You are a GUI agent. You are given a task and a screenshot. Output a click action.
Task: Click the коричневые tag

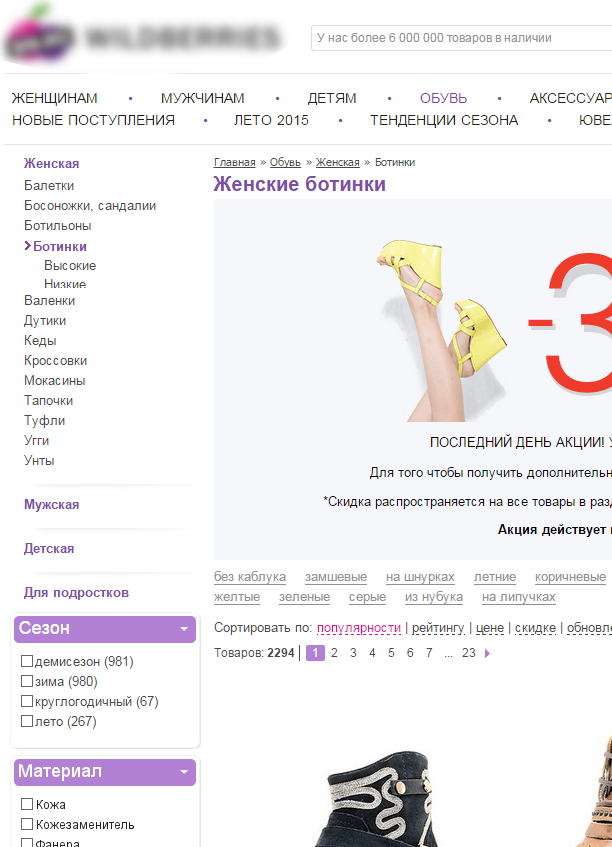point(570,577)
